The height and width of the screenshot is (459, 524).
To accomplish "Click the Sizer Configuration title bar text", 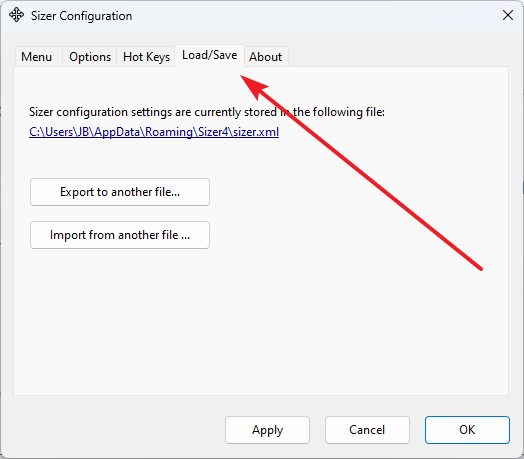I will [x=82, y=16].
